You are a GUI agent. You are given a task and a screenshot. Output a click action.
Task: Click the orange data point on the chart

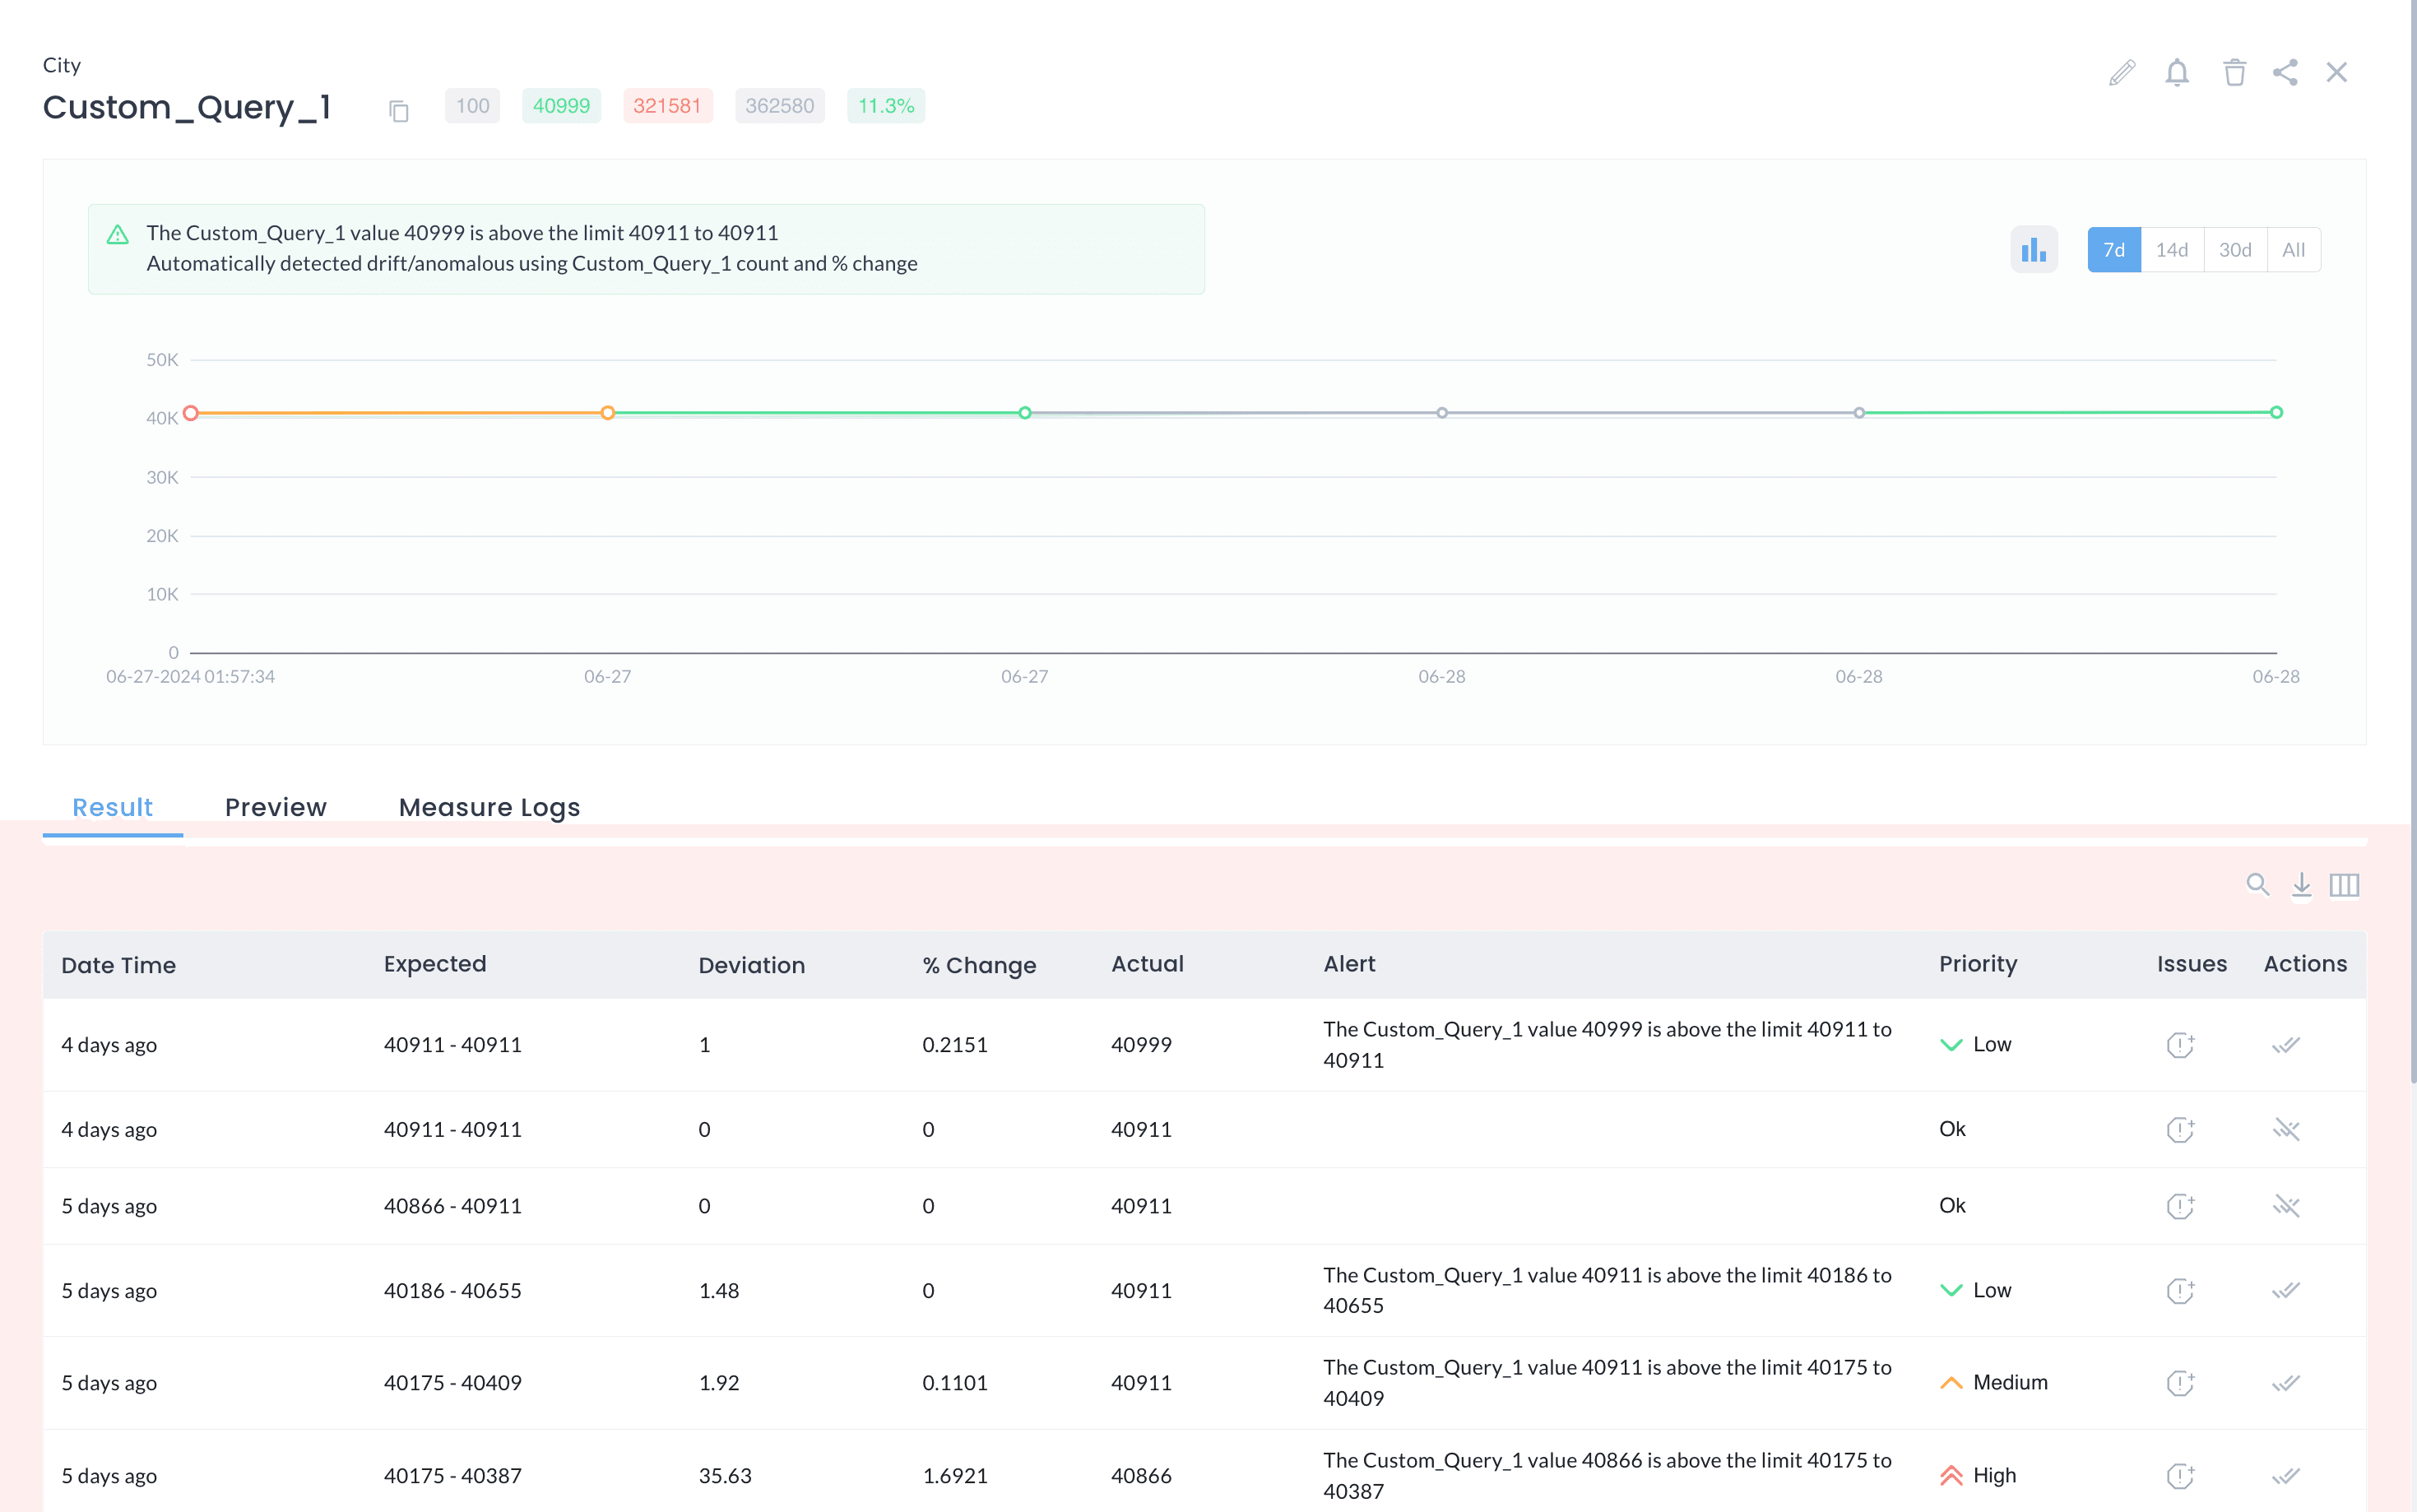pos(607,412)
